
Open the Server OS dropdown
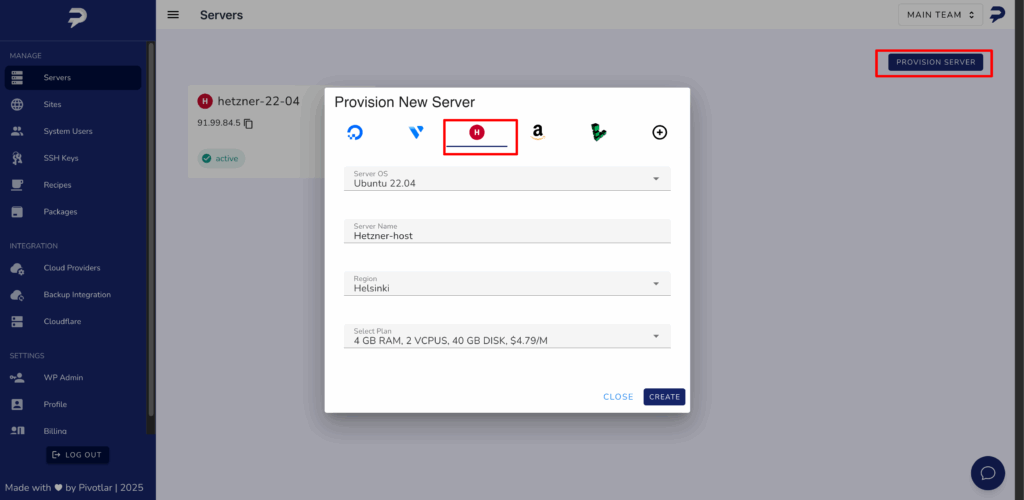[x=507, y=179]
